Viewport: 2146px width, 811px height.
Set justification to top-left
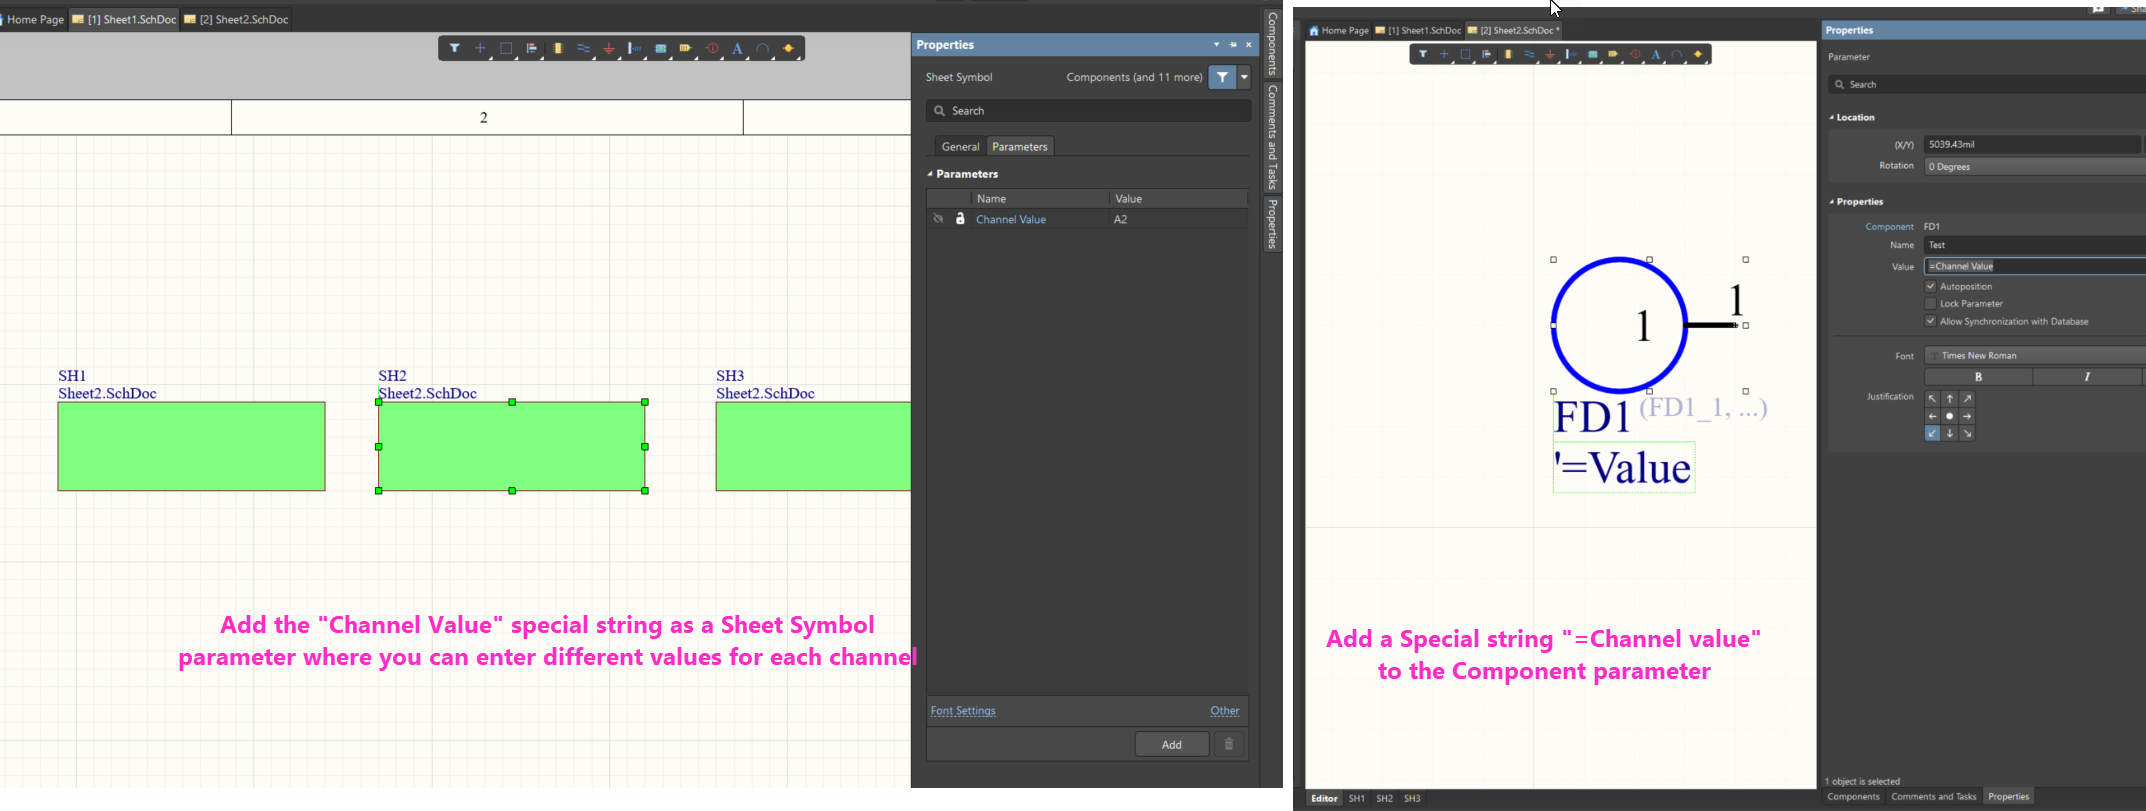1932,399
